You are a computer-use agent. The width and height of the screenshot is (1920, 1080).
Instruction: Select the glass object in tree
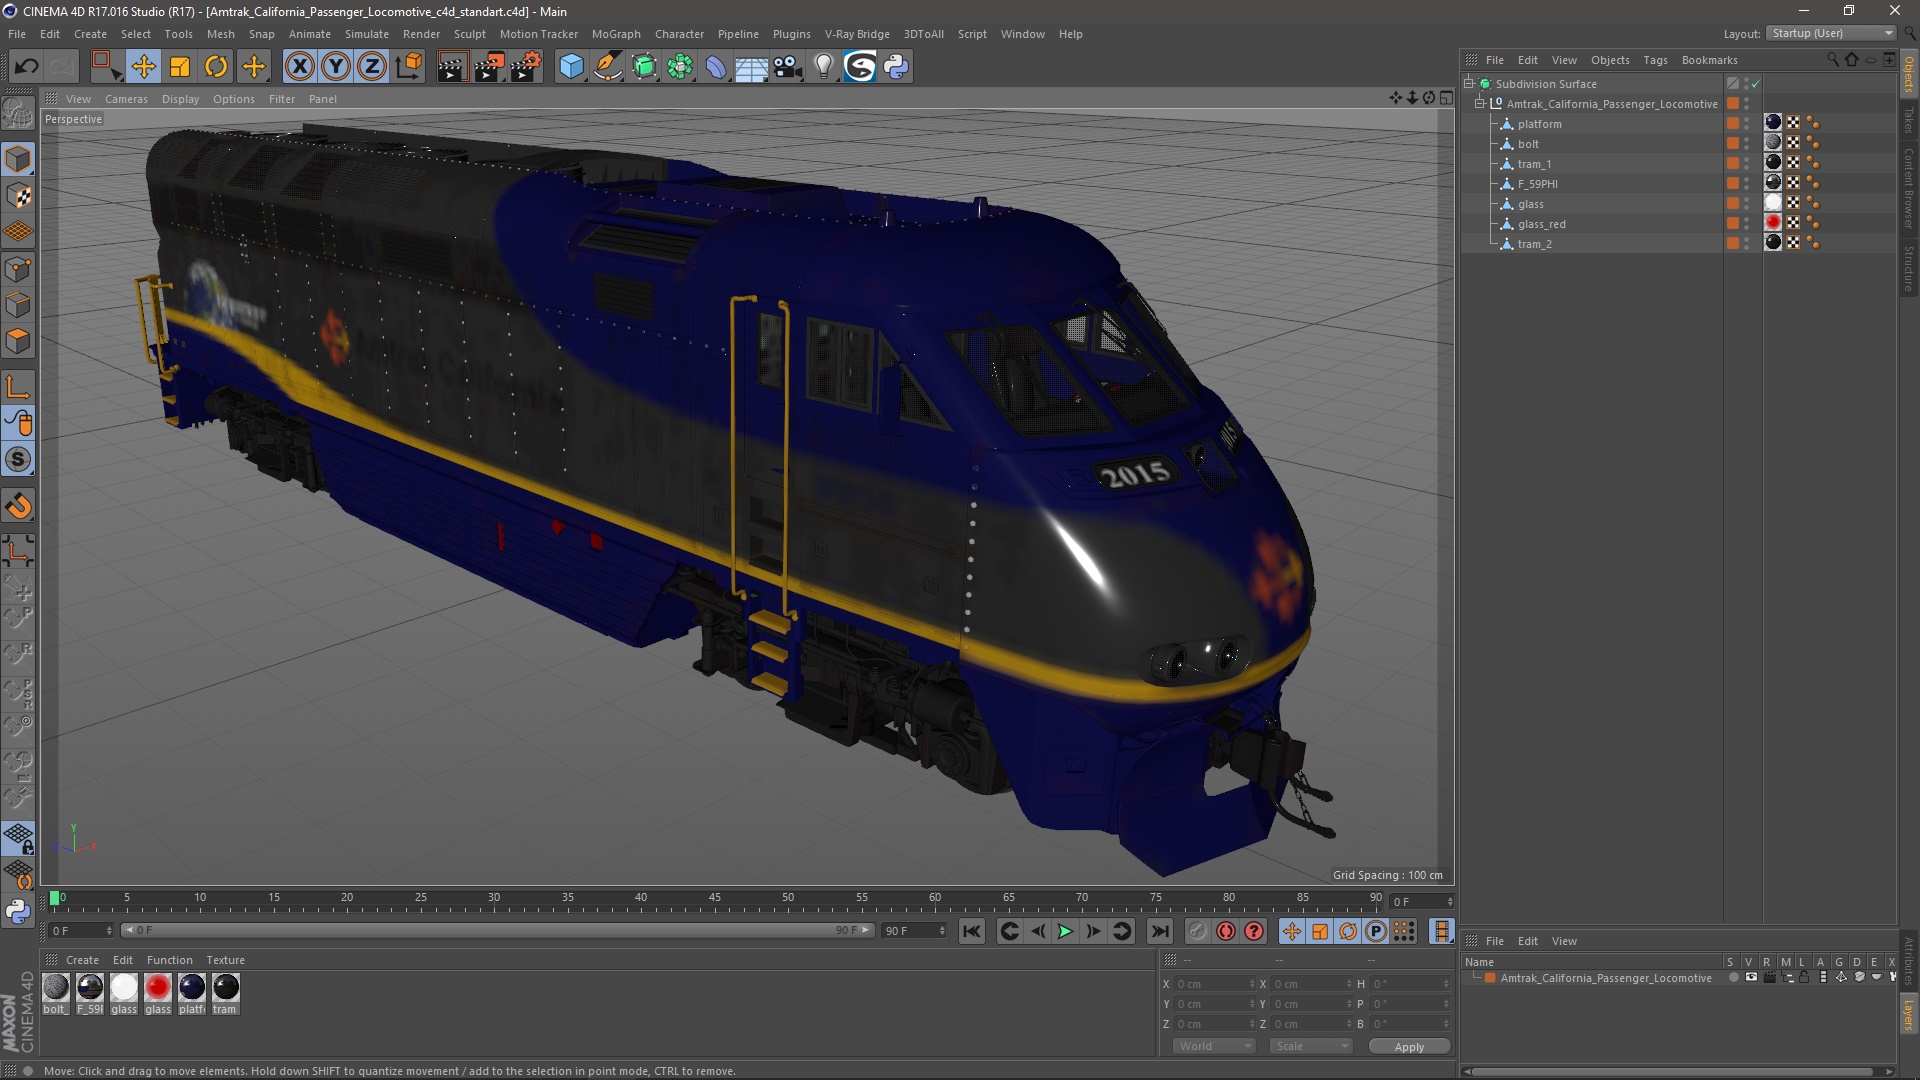[1530, 204]
